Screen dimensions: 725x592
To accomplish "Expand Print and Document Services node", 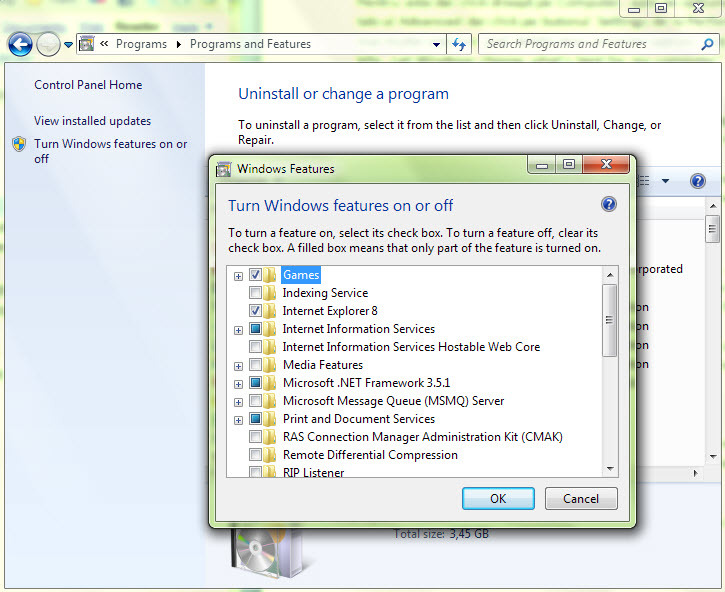I will point(238,420).
